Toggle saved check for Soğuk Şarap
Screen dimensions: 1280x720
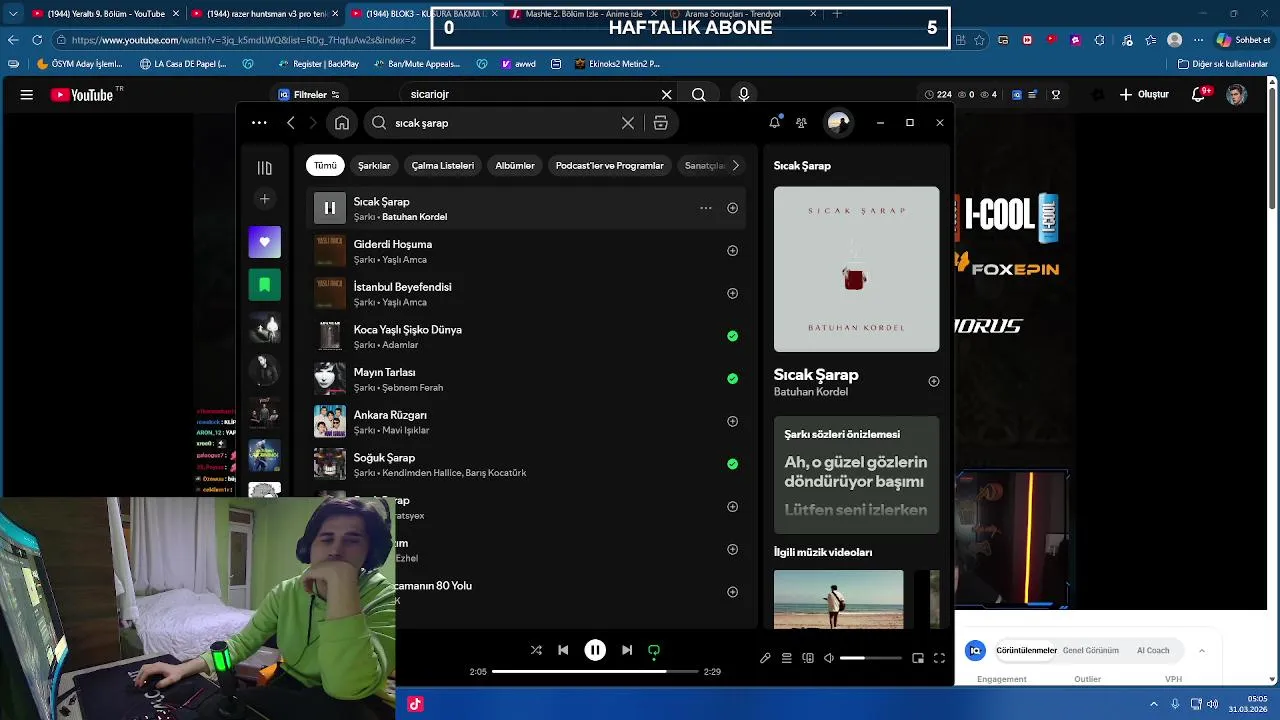click(732, 464)
